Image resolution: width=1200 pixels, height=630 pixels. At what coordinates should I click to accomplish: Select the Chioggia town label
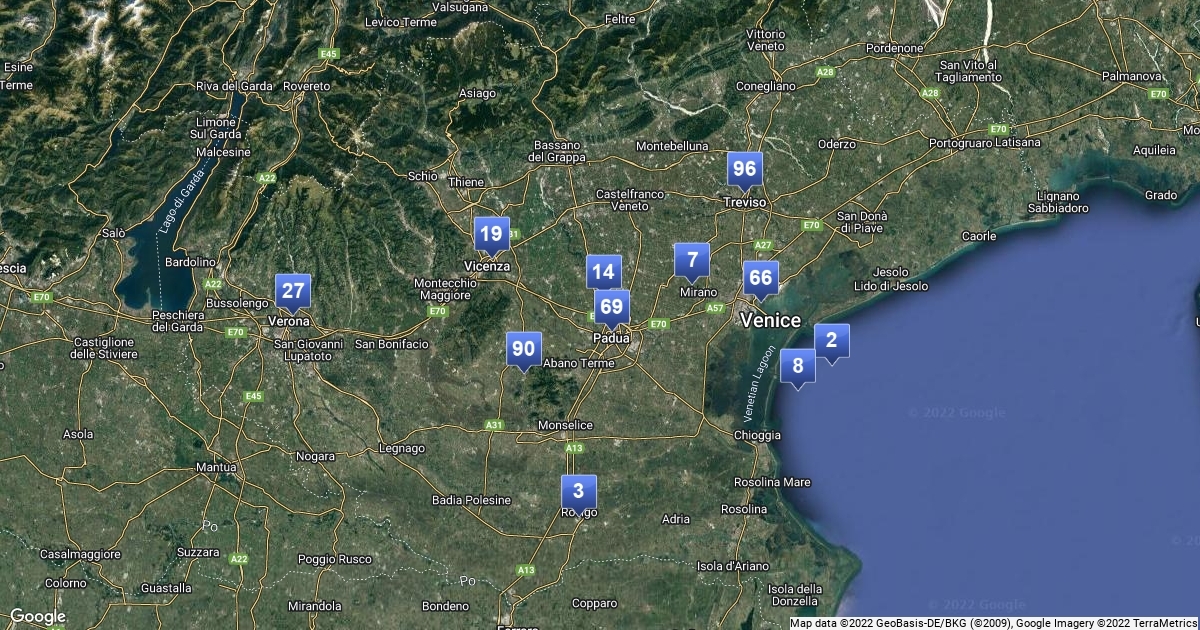pos(757,435)
